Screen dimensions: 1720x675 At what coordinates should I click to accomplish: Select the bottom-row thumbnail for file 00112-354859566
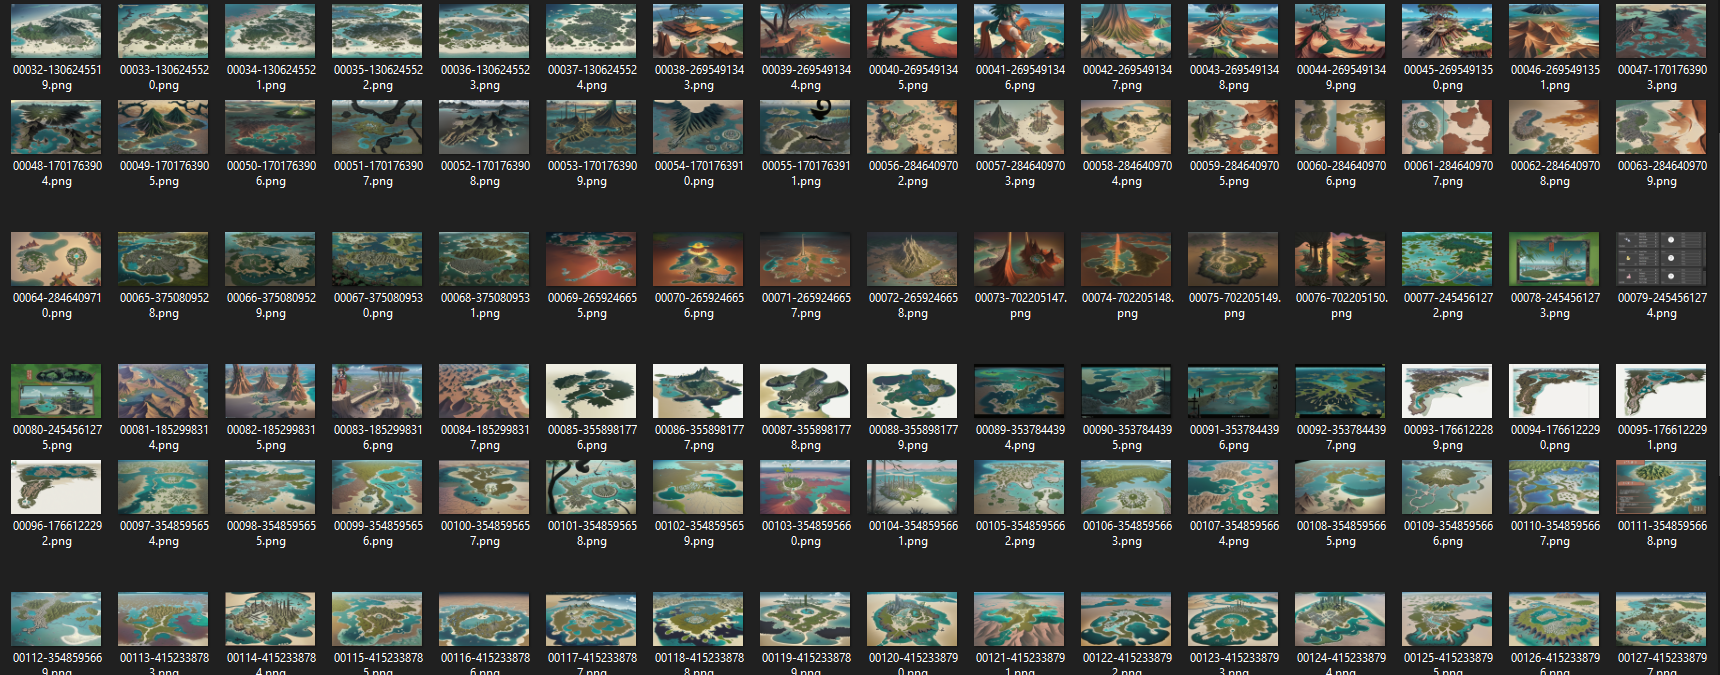tap(56, 618)
